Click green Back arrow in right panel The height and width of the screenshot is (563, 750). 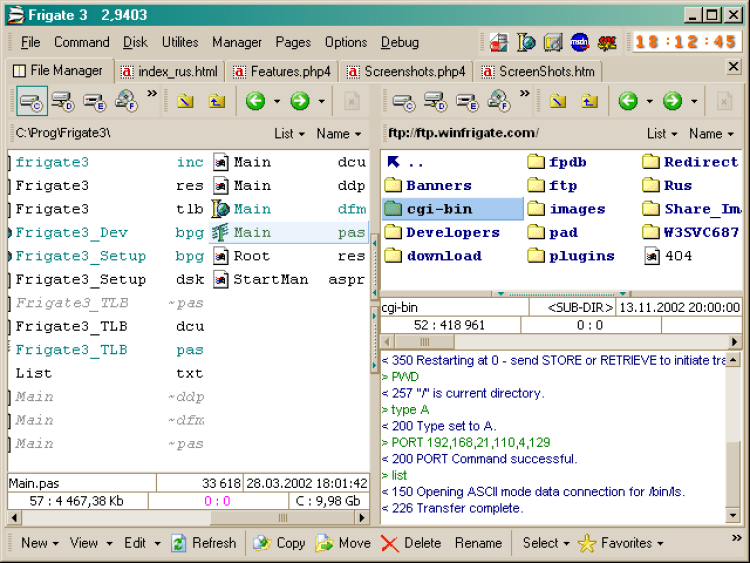tap(628, 101)
